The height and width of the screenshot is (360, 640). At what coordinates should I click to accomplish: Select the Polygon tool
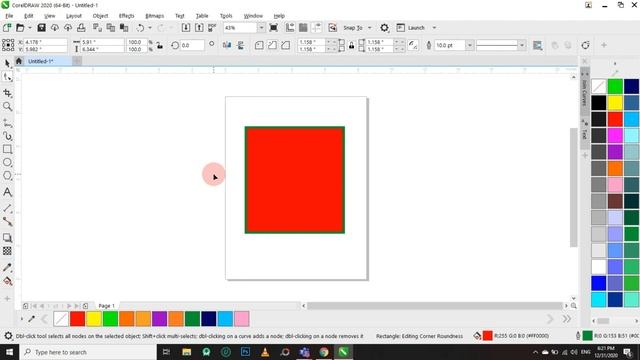click(7, 176)
